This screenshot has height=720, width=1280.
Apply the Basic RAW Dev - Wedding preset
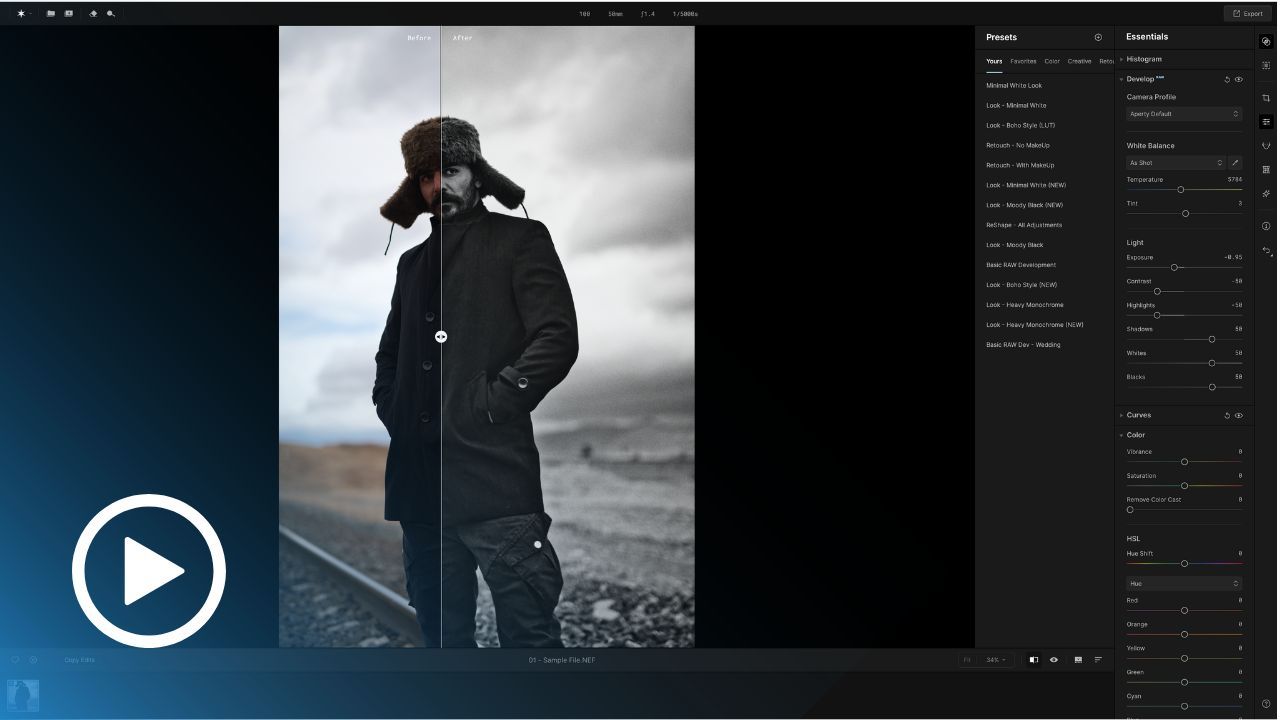pos(1023,345)
